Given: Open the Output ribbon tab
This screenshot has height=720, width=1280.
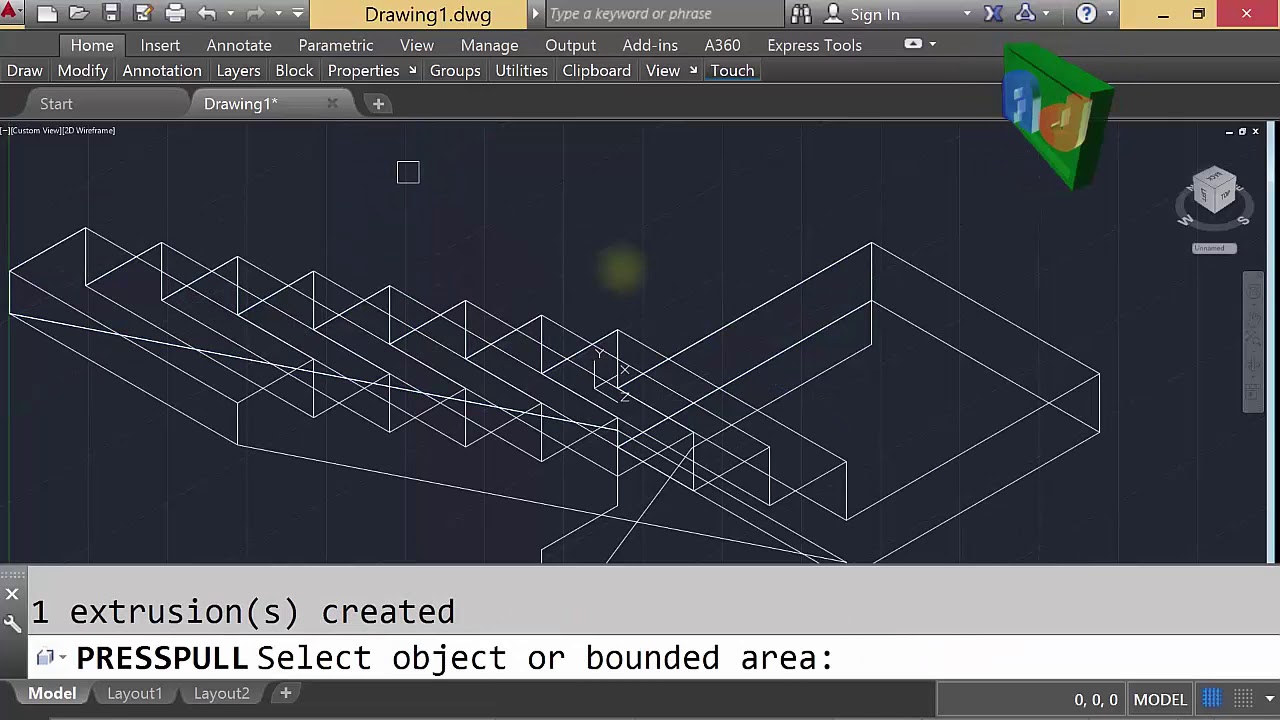Looking at the screenshot, I should pyautogui.click(x=570, y=45).
